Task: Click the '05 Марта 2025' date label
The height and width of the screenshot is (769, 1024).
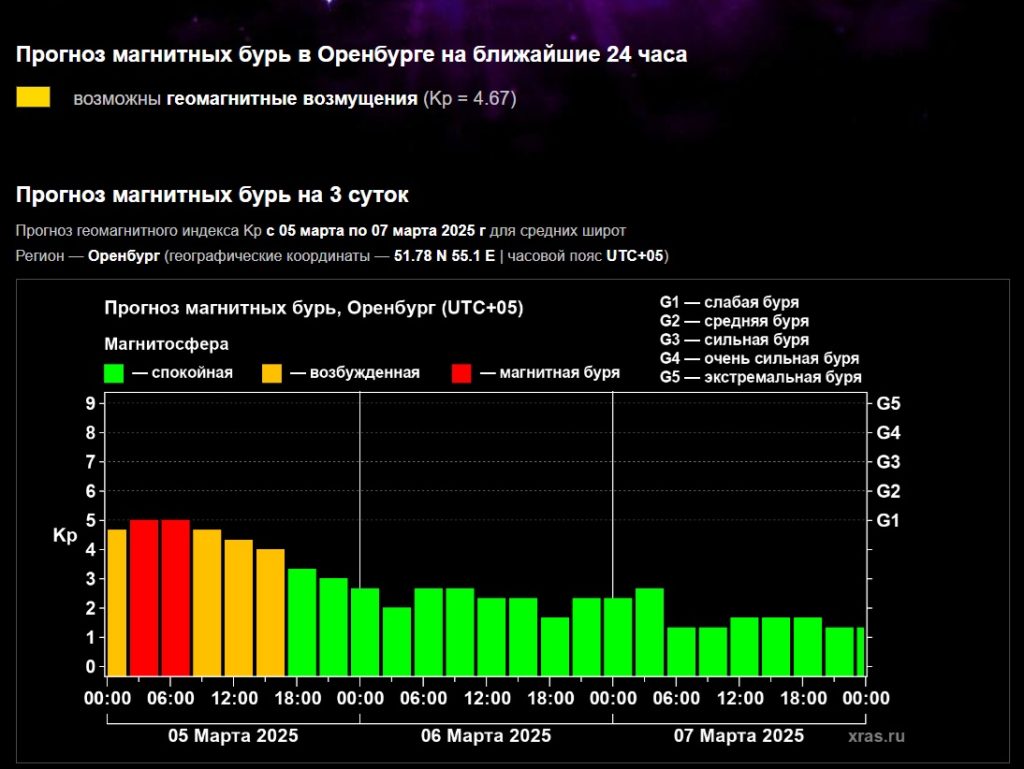Action: click(232, 736)
